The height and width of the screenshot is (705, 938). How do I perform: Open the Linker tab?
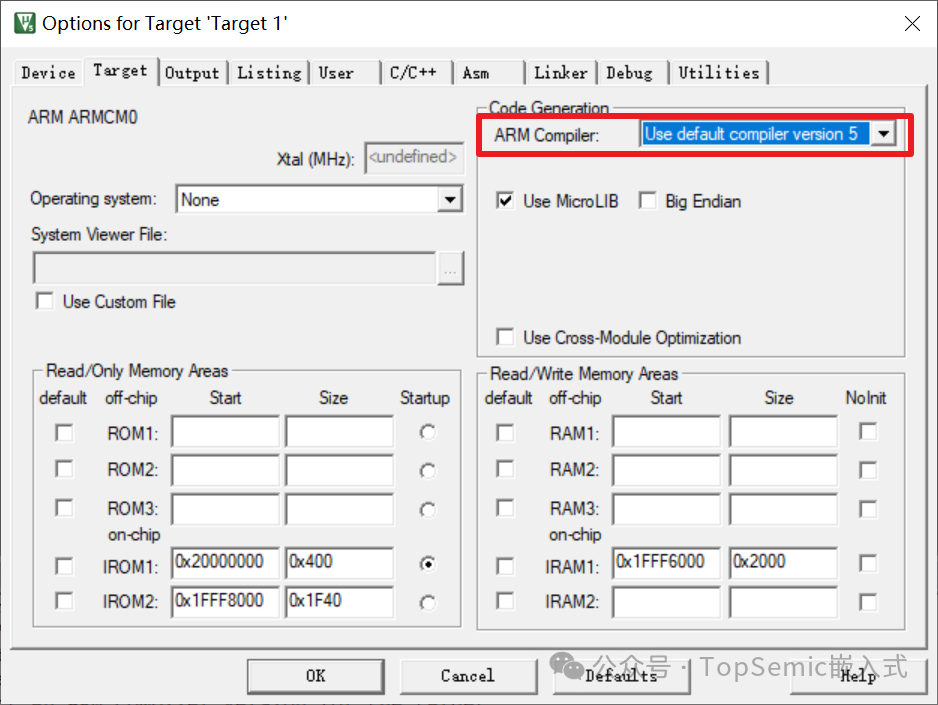tap(560, 73)
